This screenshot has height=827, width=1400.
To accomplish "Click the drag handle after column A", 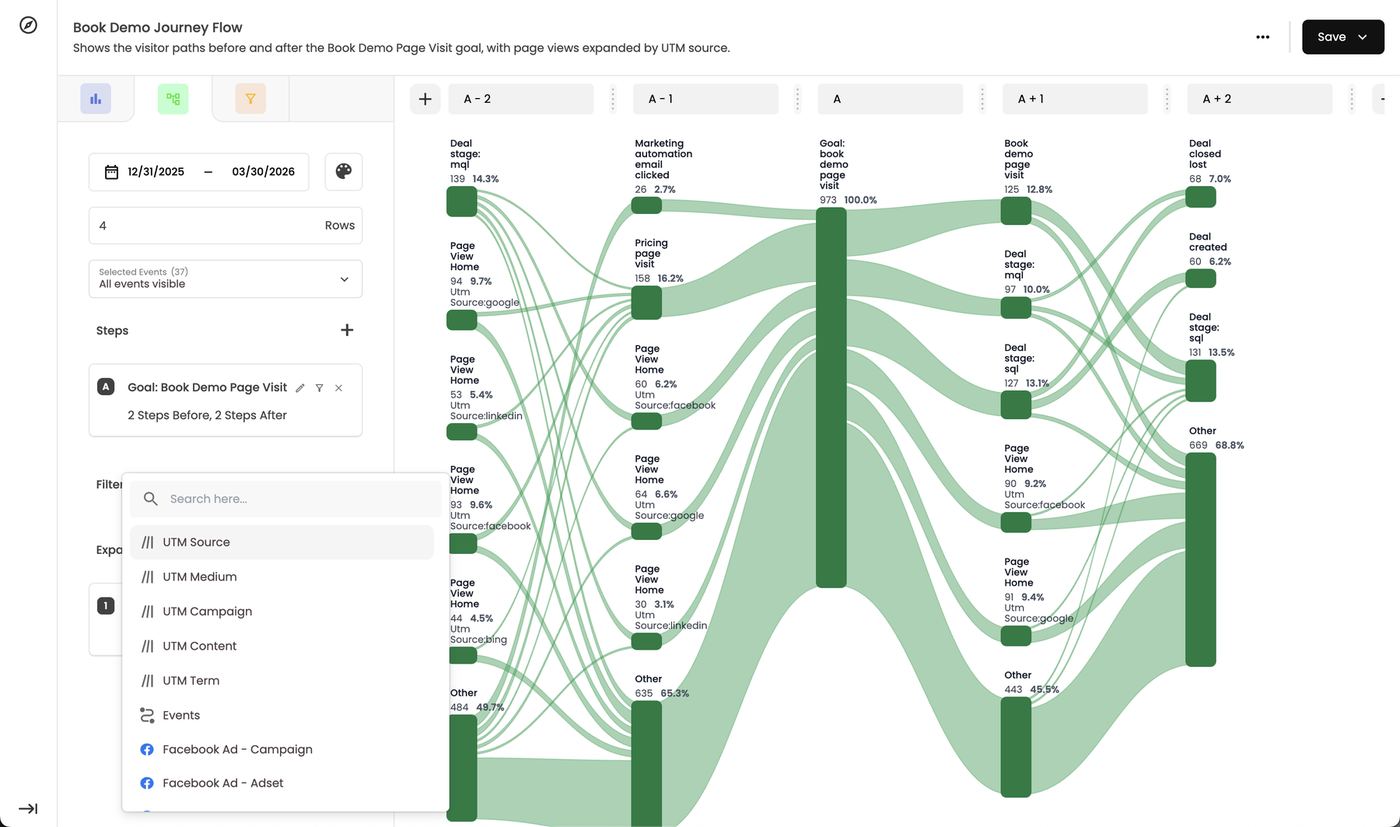I will point(982,99).
